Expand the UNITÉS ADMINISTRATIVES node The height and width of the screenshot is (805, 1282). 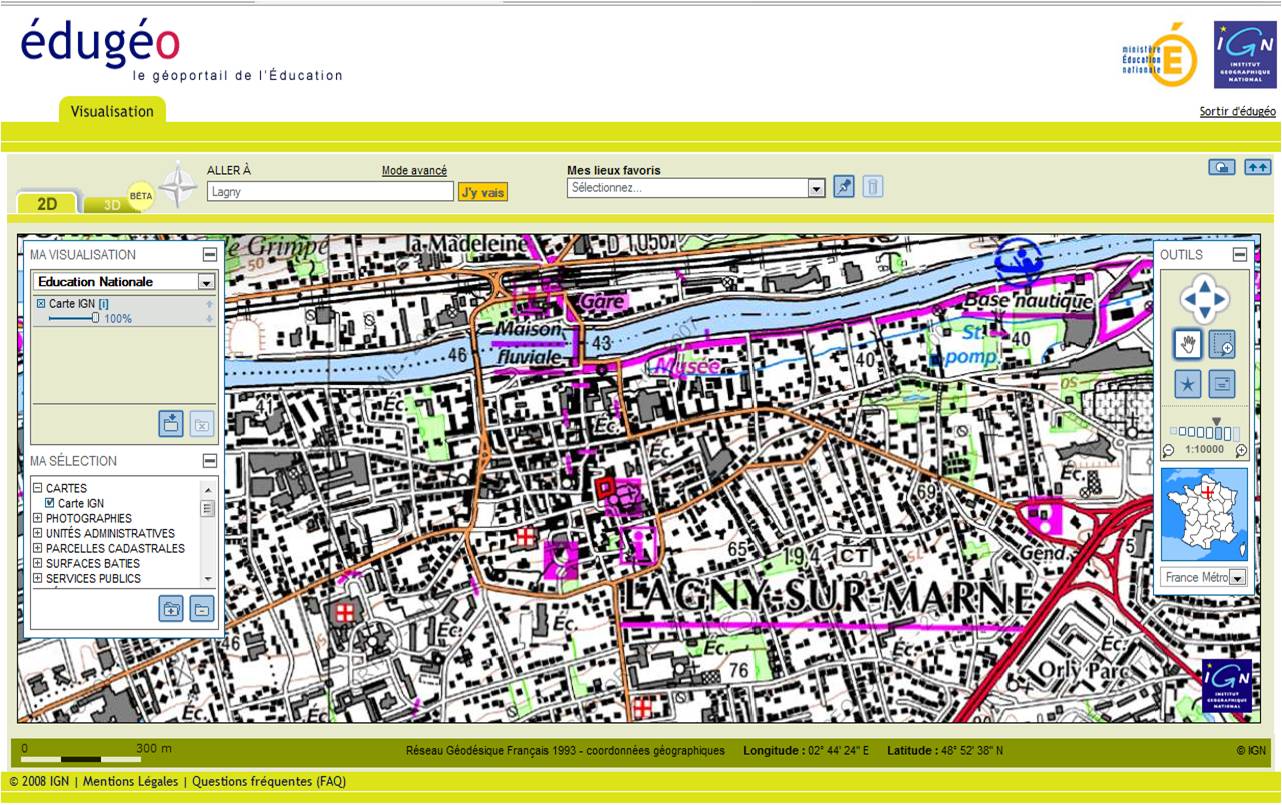(x=37, y=534)
